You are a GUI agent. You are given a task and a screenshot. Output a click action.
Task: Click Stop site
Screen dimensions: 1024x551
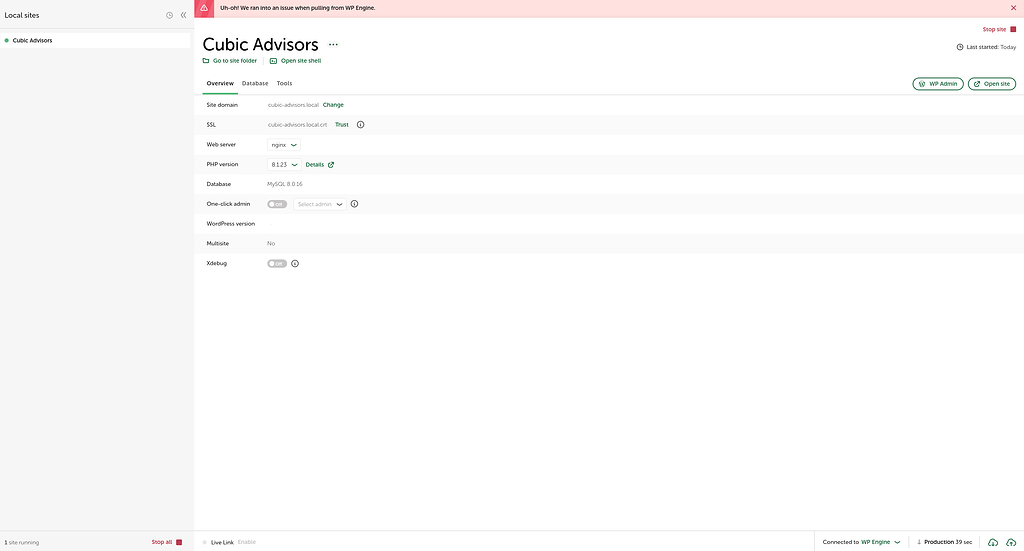999,29
